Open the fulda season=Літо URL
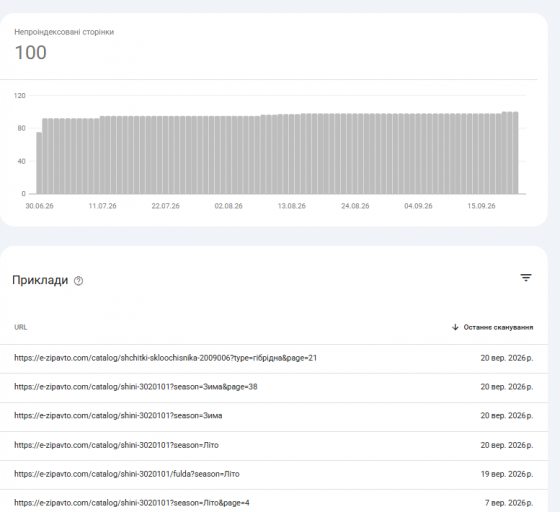 coord(127,474)
